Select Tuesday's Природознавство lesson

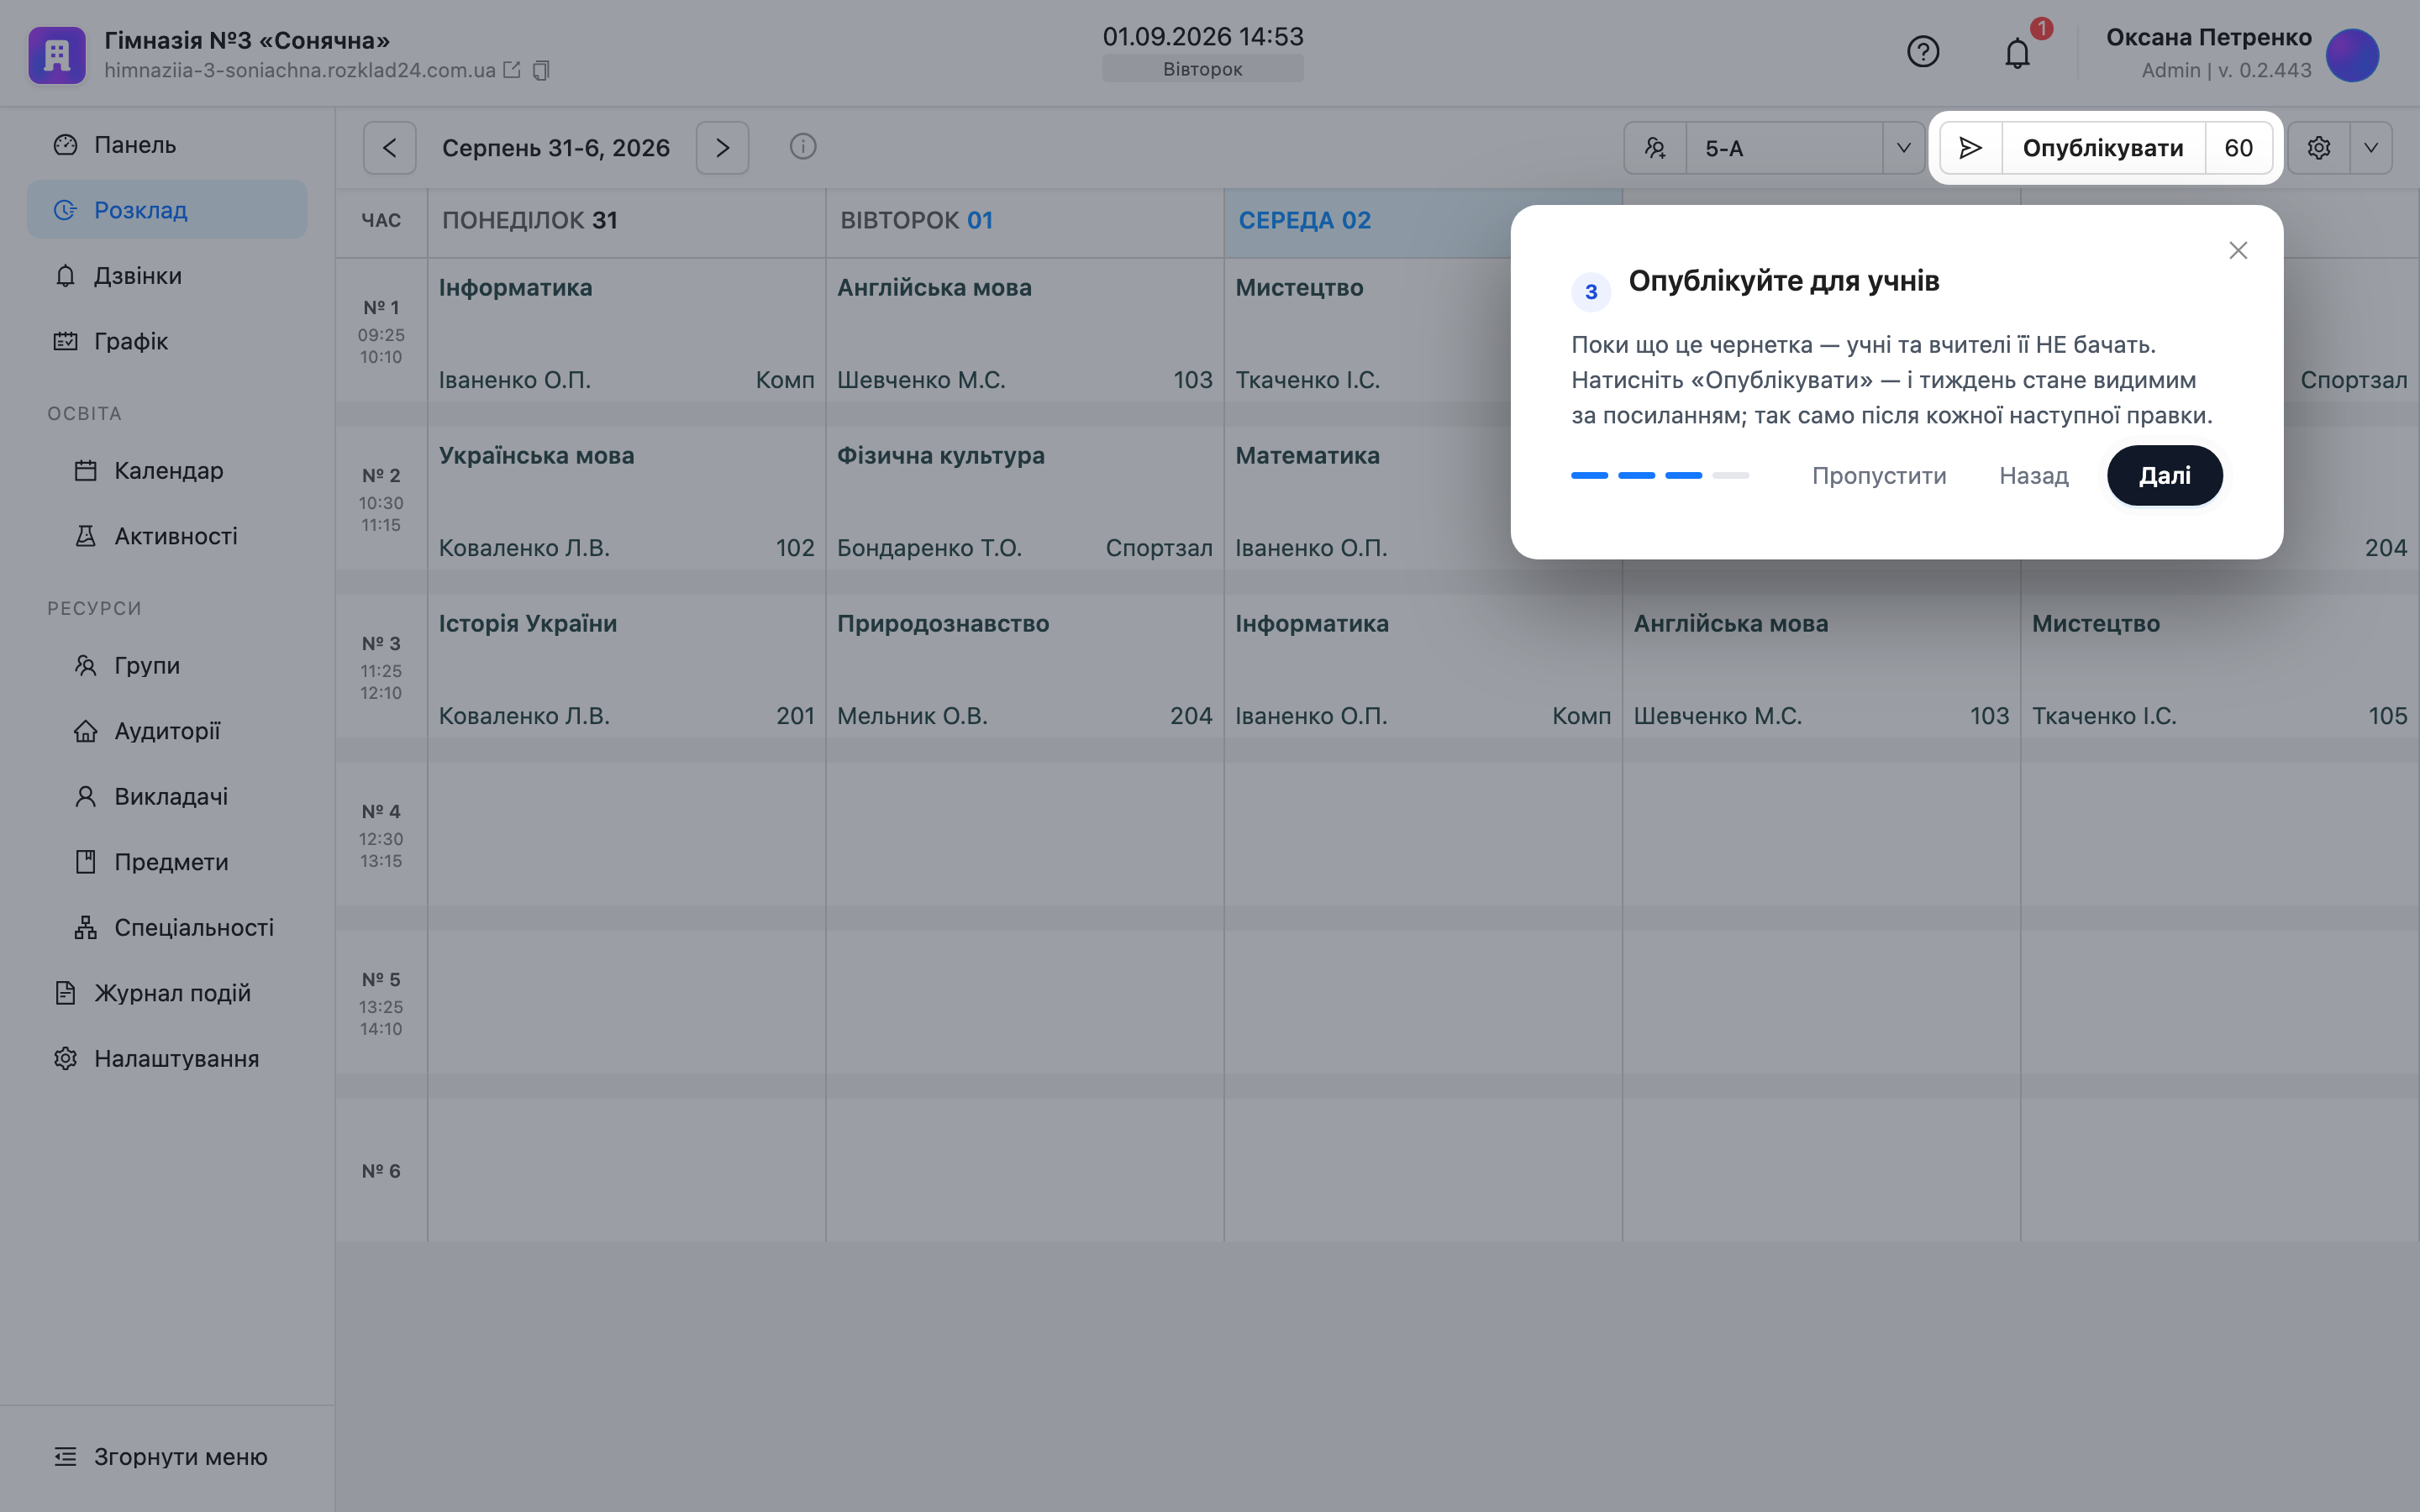point(1025,667)
